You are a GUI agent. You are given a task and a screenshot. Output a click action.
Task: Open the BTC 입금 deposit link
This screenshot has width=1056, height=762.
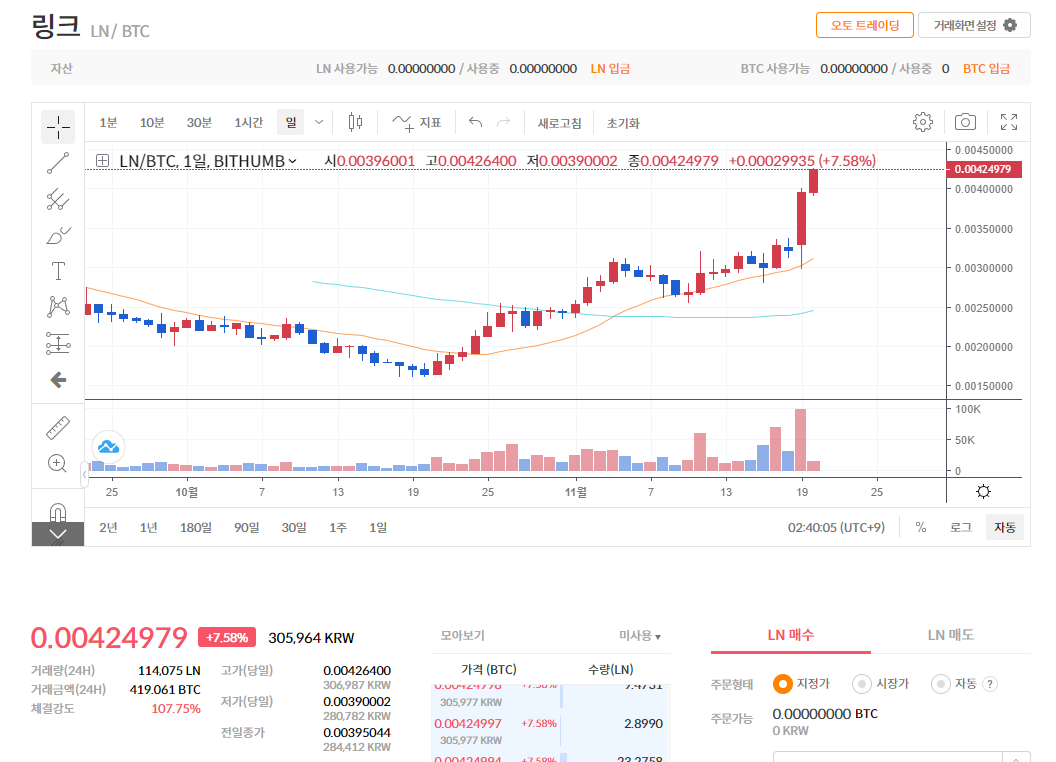(x=986, y=69)
